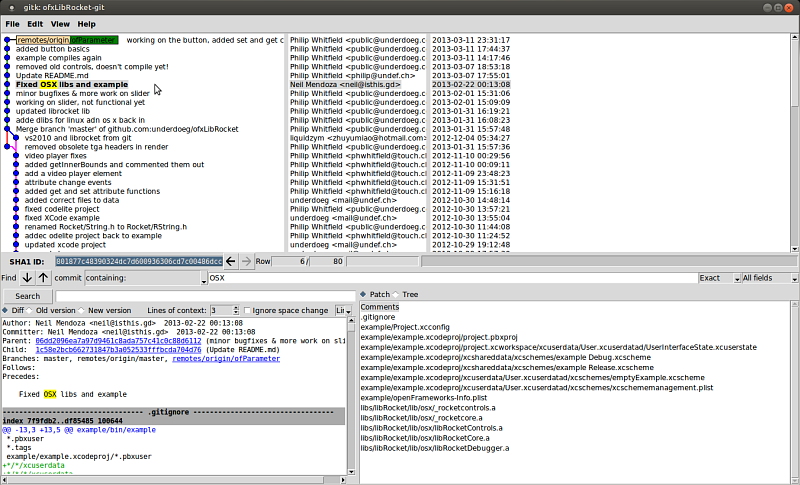Click the ofParameter green branch tag
The image size is (800, 485).
point(94,40)
